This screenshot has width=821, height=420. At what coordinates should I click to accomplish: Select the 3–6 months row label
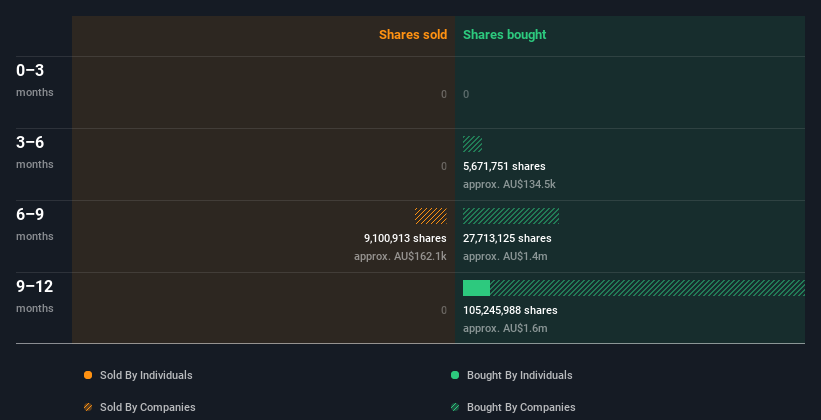[x=35, y=152]
